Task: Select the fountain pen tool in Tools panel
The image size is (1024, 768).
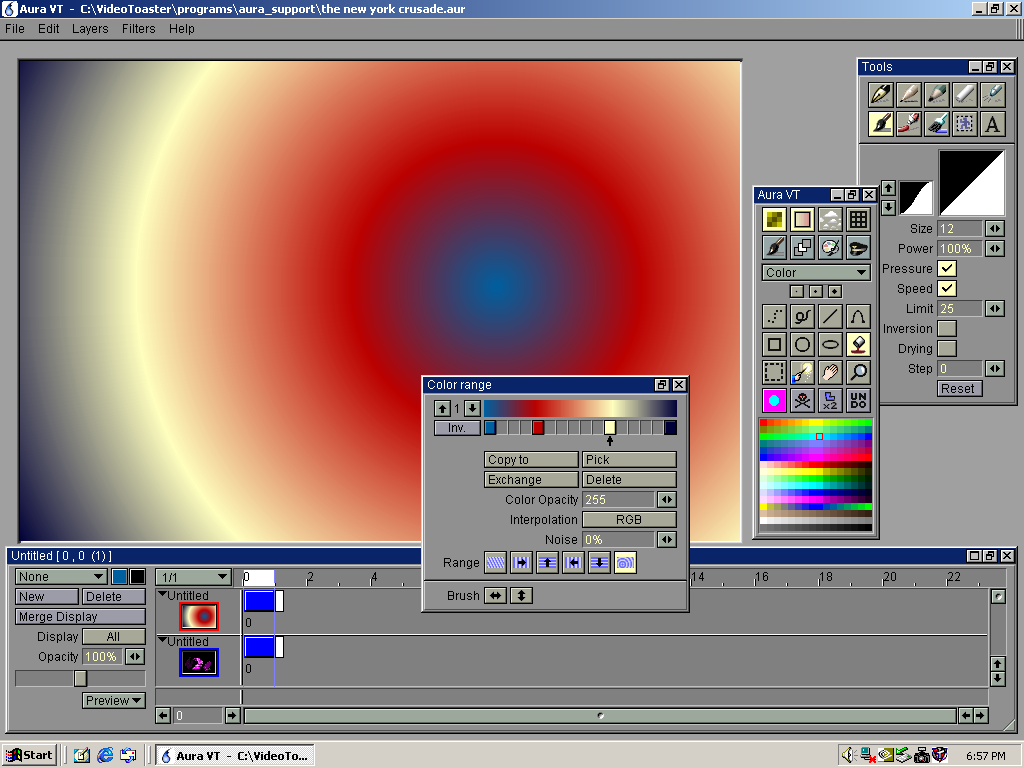Action: pyautogui.click(x=881, y=95)
